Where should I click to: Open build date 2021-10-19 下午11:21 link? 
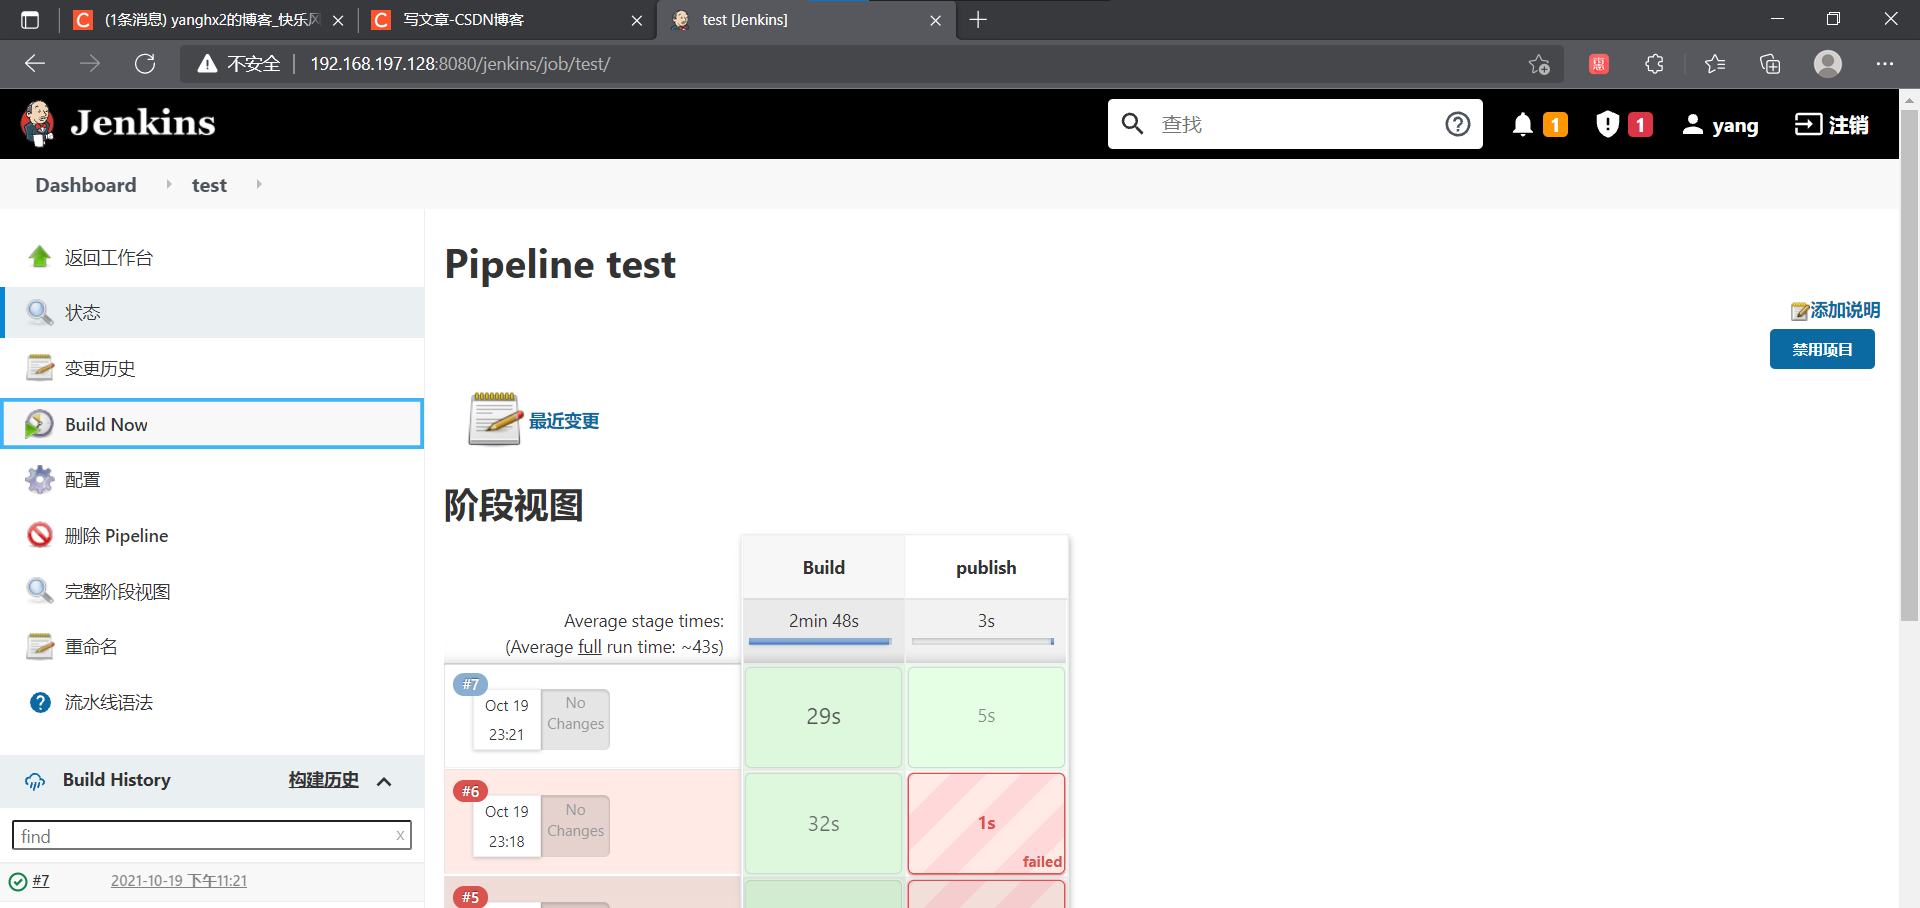point(179,881)
